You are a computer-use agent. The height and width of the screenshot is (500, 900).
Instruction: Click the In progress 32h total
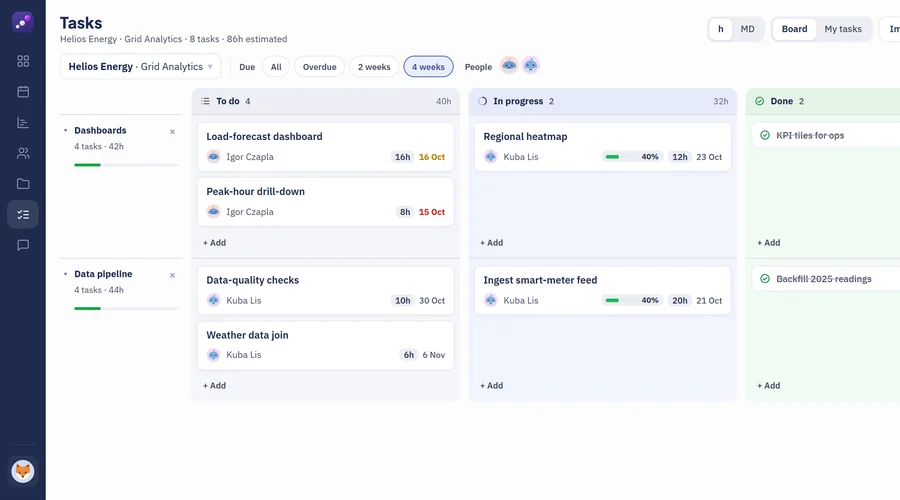tap(721, 101)
